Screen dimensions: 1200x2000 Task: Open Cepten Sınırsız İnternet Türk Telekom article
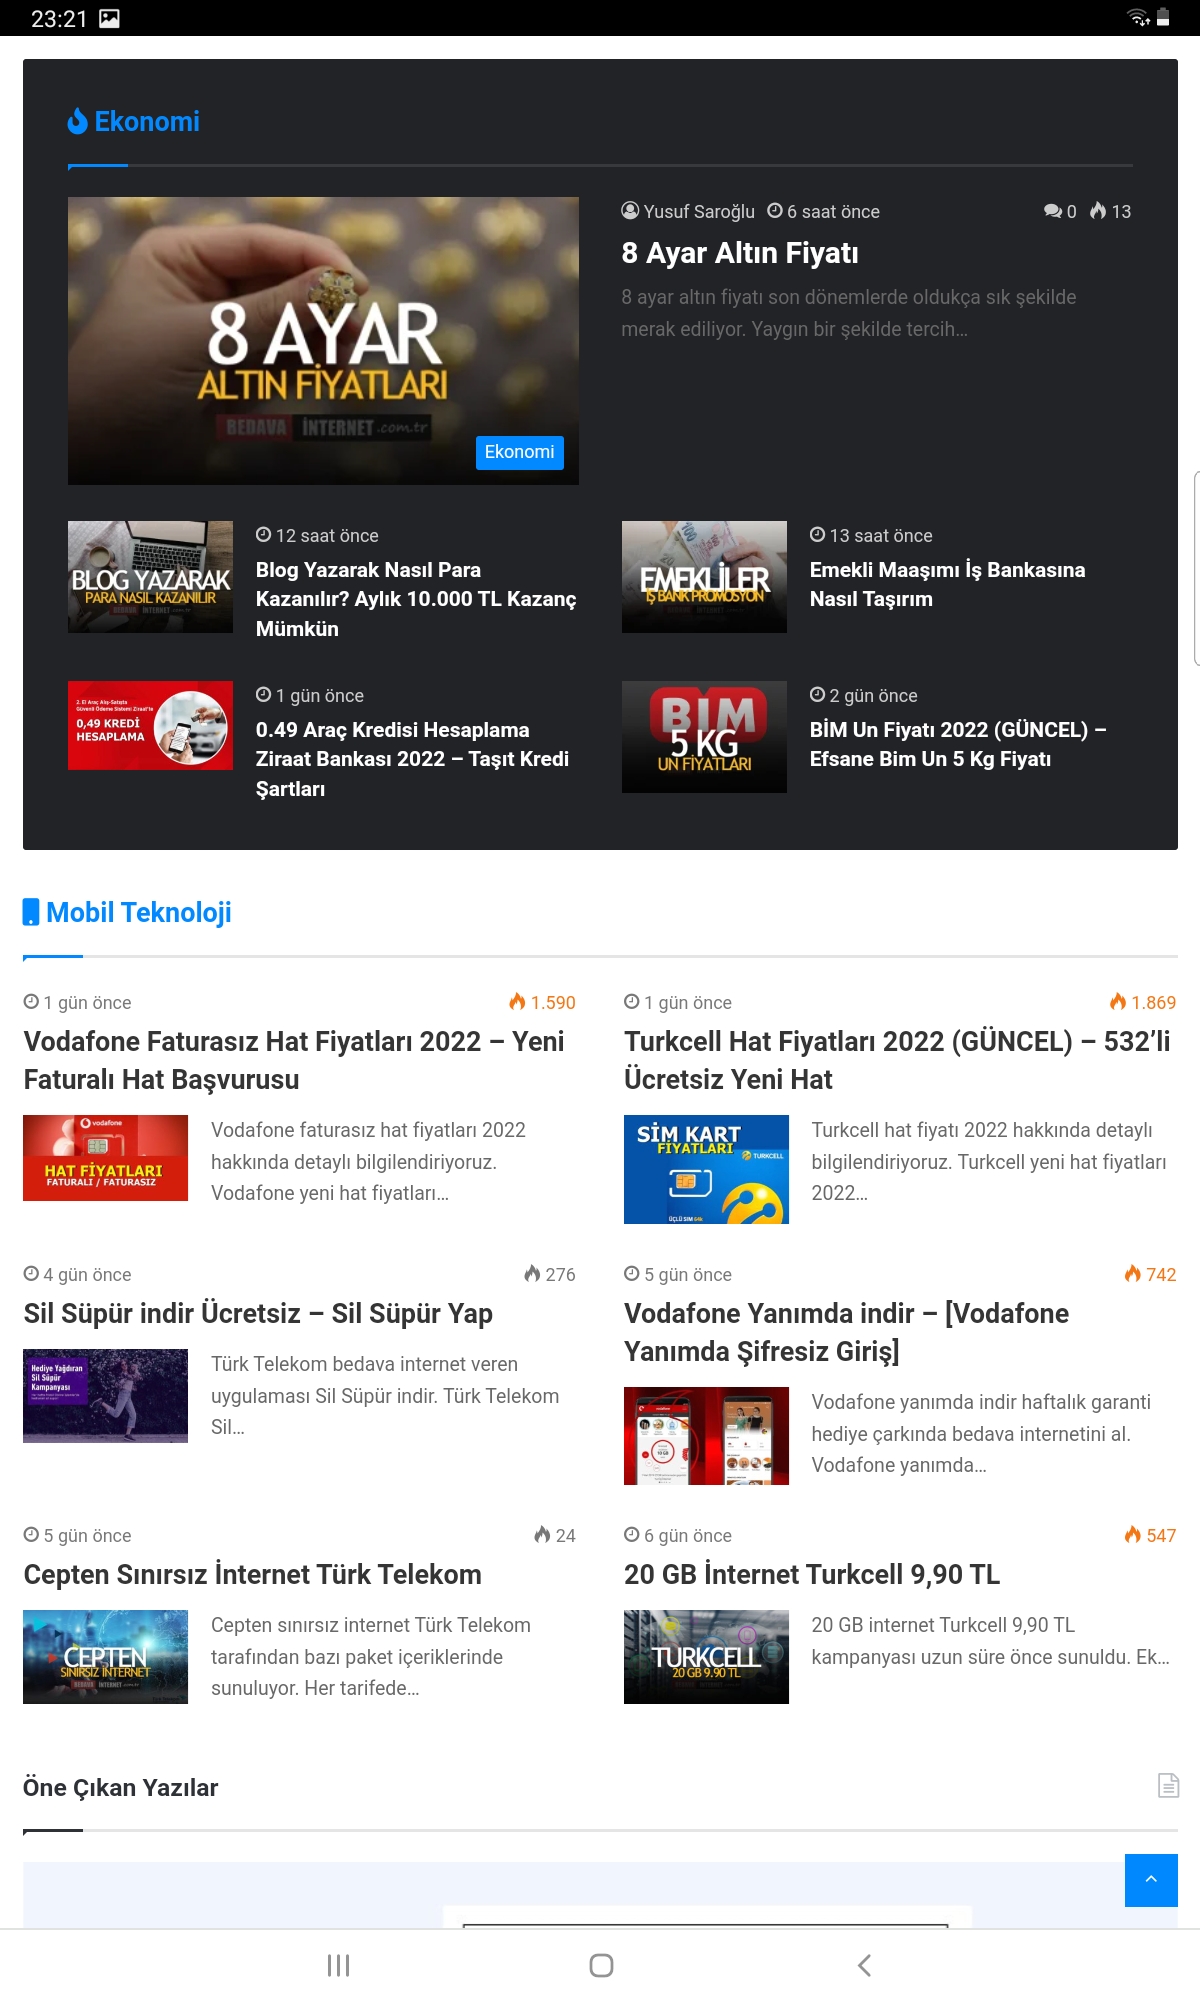click(252, 1574)
